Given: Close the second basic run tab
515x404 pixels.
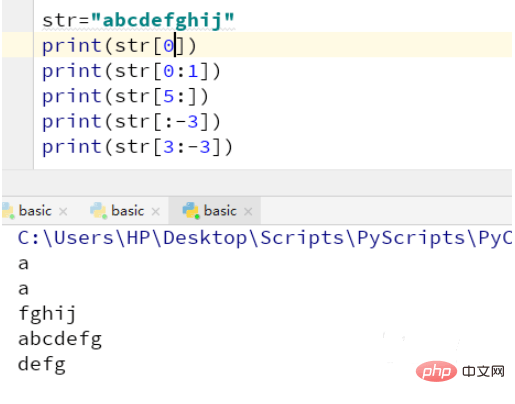Looking at the screenshot, I should point(155,211).
